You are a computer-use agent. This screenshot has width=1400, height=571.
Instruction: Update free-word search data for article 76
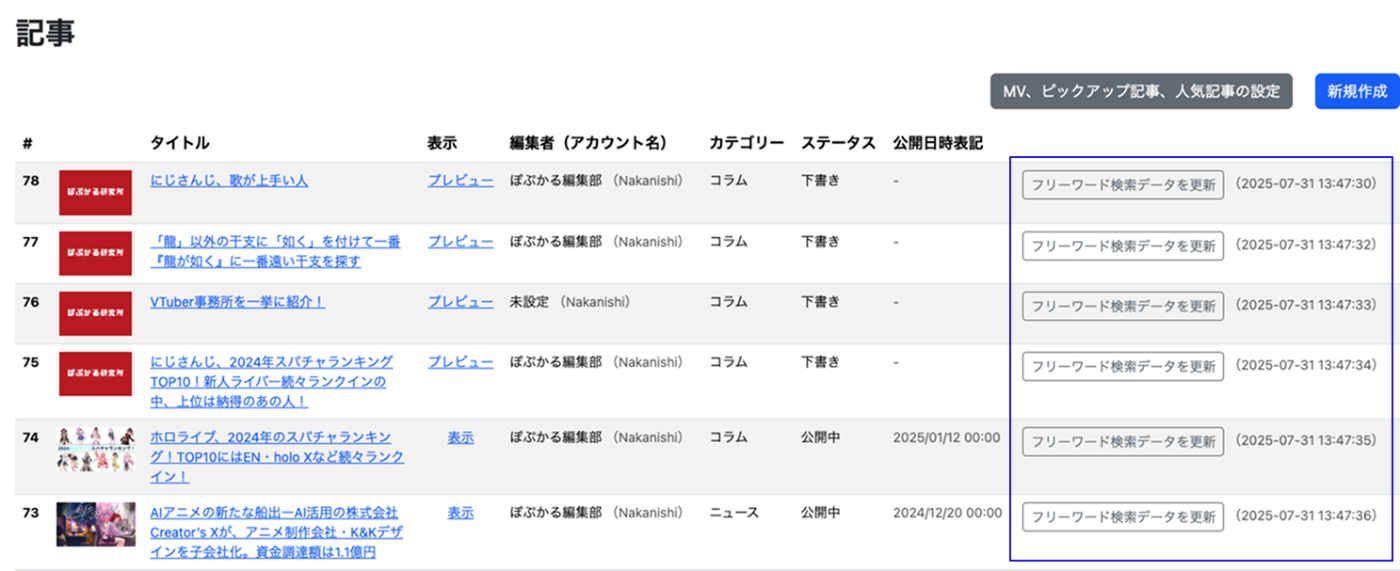pyautogui.click(x=1123, y=306)
